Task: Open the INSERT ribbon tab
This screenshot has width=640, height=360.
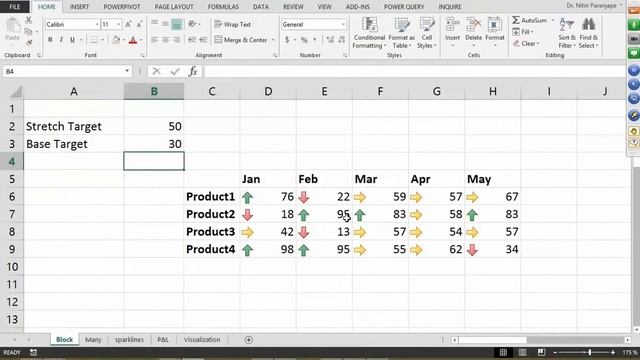Action: point(79,7)
